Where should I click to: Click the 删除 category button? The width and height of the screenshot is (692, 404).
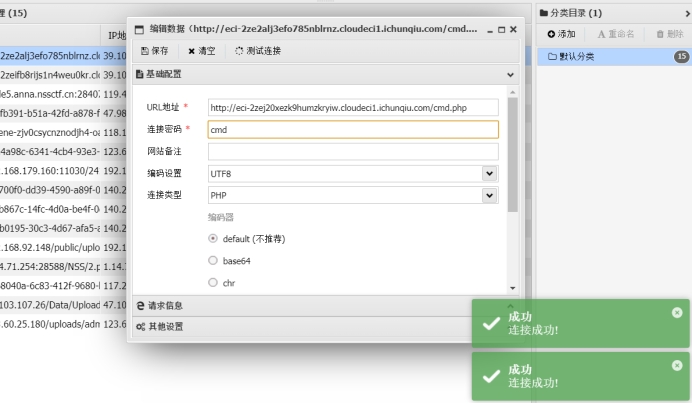670,34
